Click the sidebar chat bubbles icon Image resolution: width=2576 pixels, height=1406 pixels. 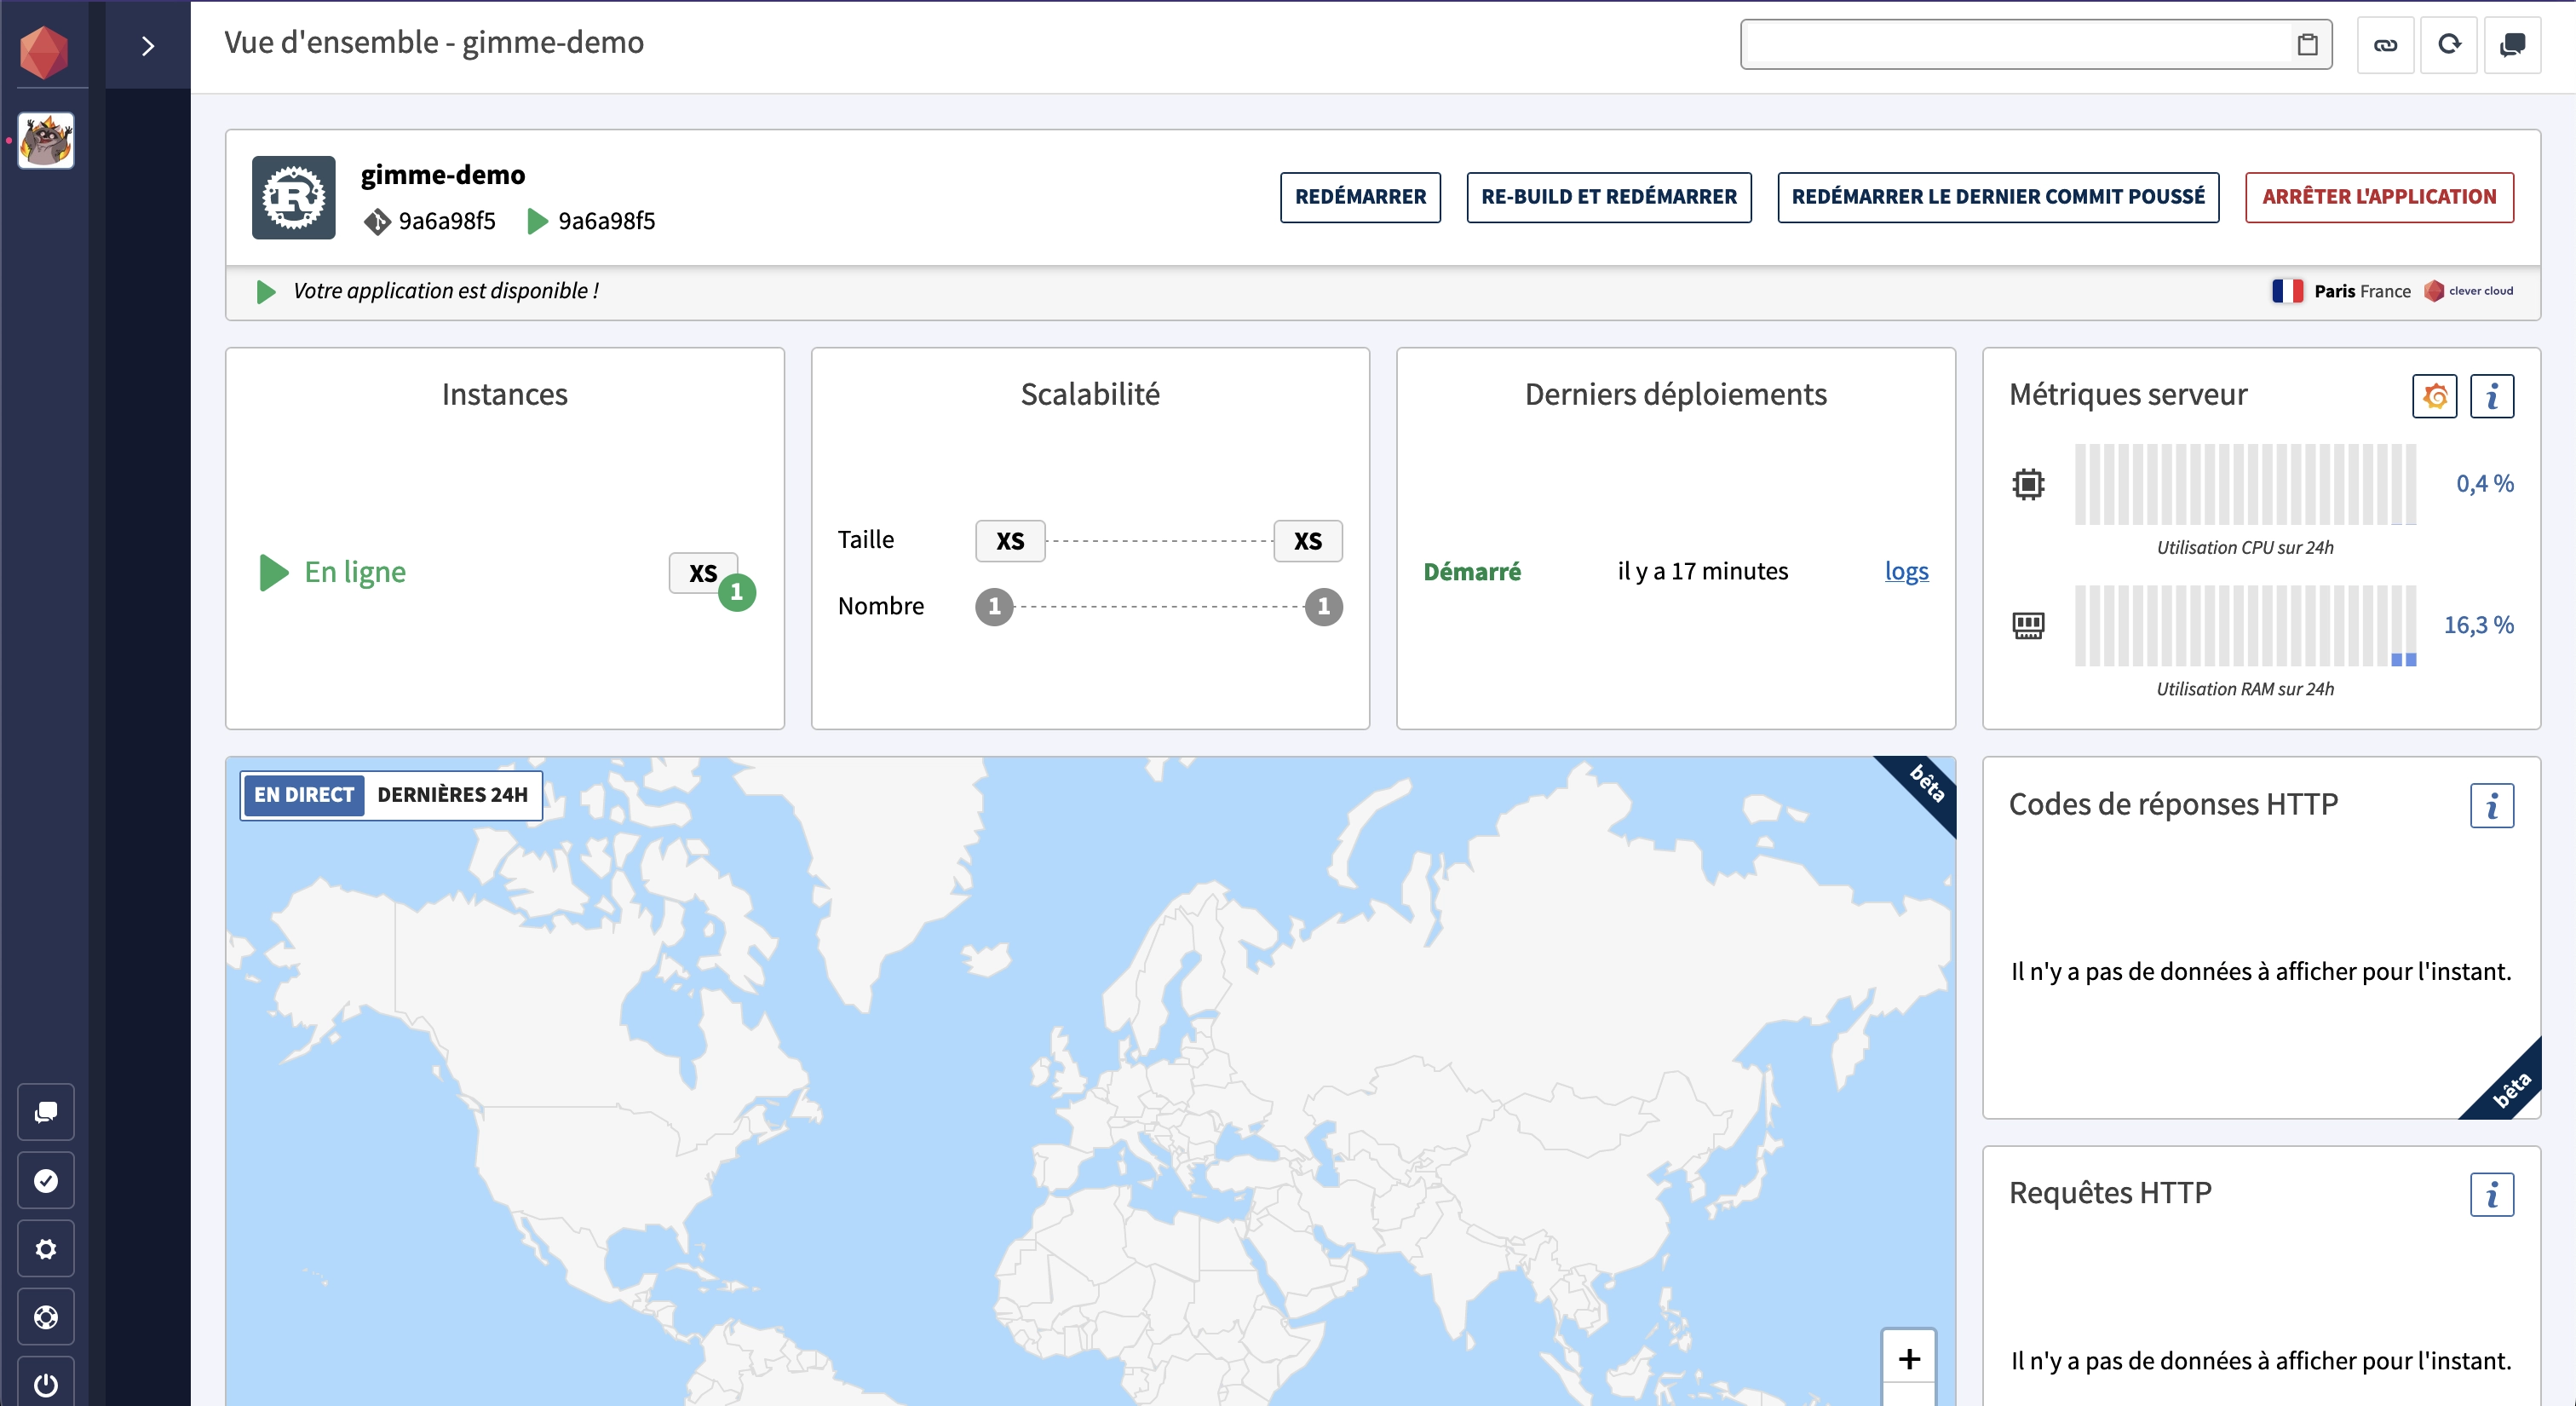coord(46,1112)
